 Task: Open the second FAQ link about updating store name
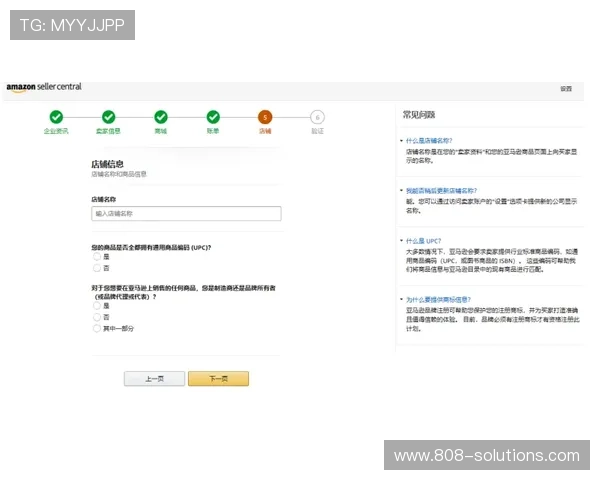[x=441, y=191]
